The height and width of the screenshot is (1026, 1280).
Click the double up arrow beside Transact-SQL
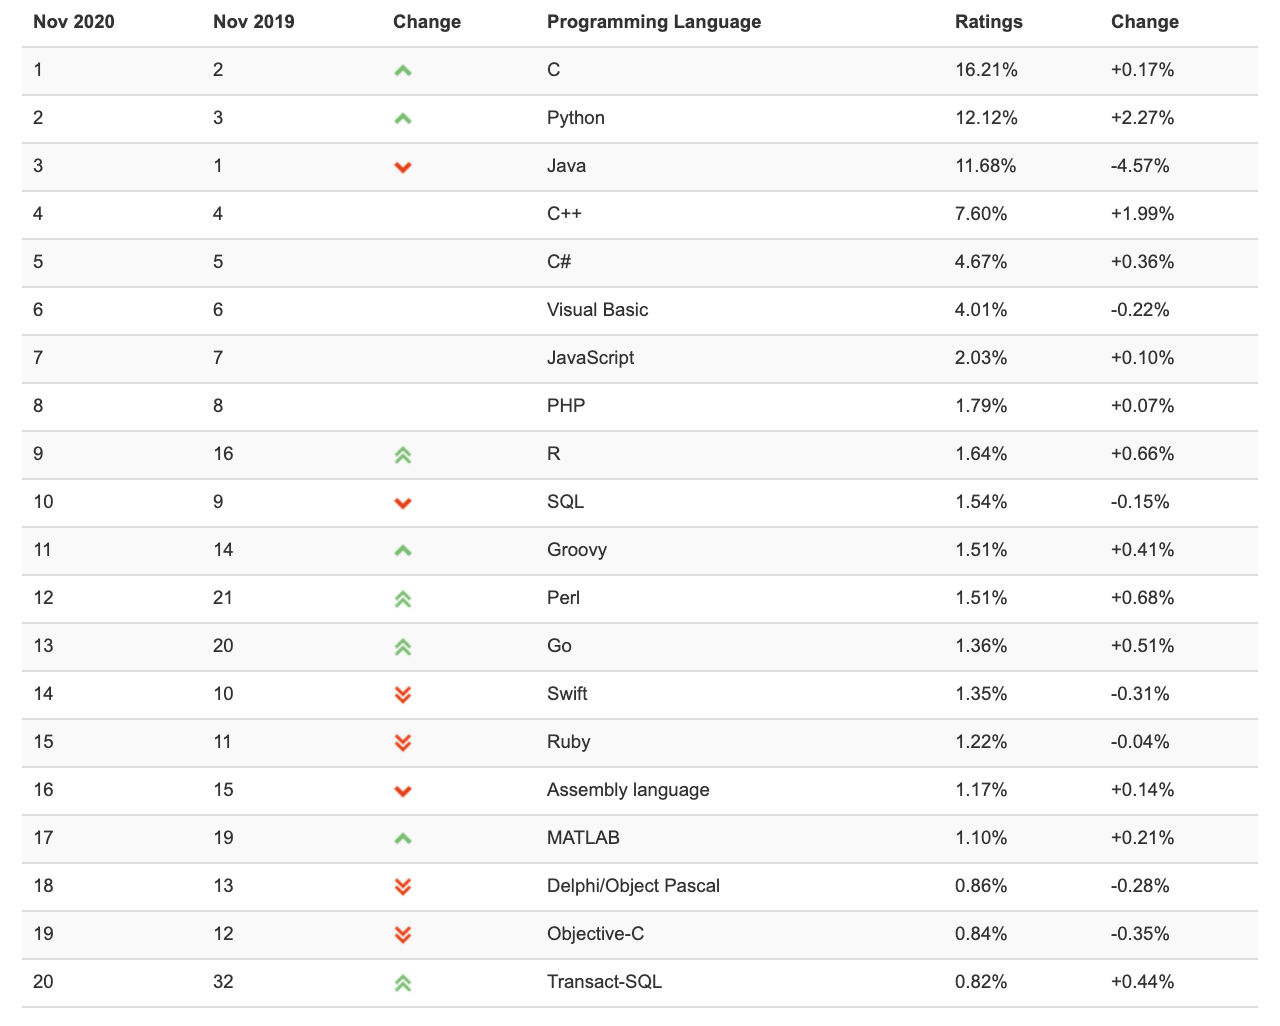[x=403, y=983]
